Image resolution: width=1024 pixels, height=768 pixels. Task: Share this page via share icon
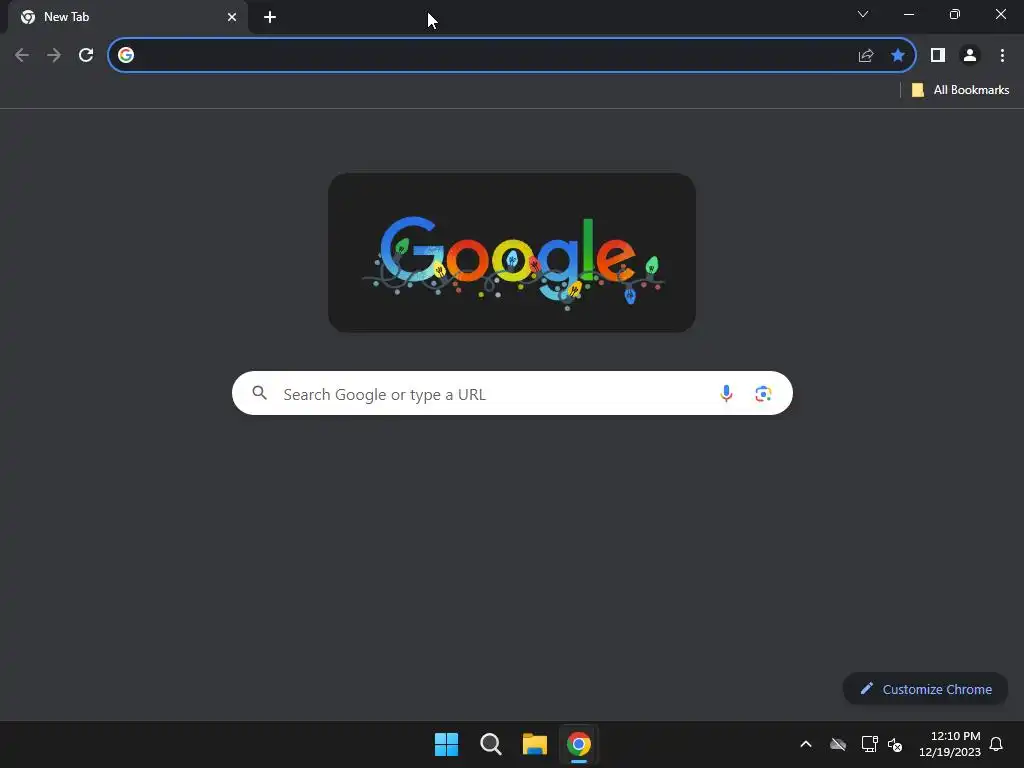[866, 56]
